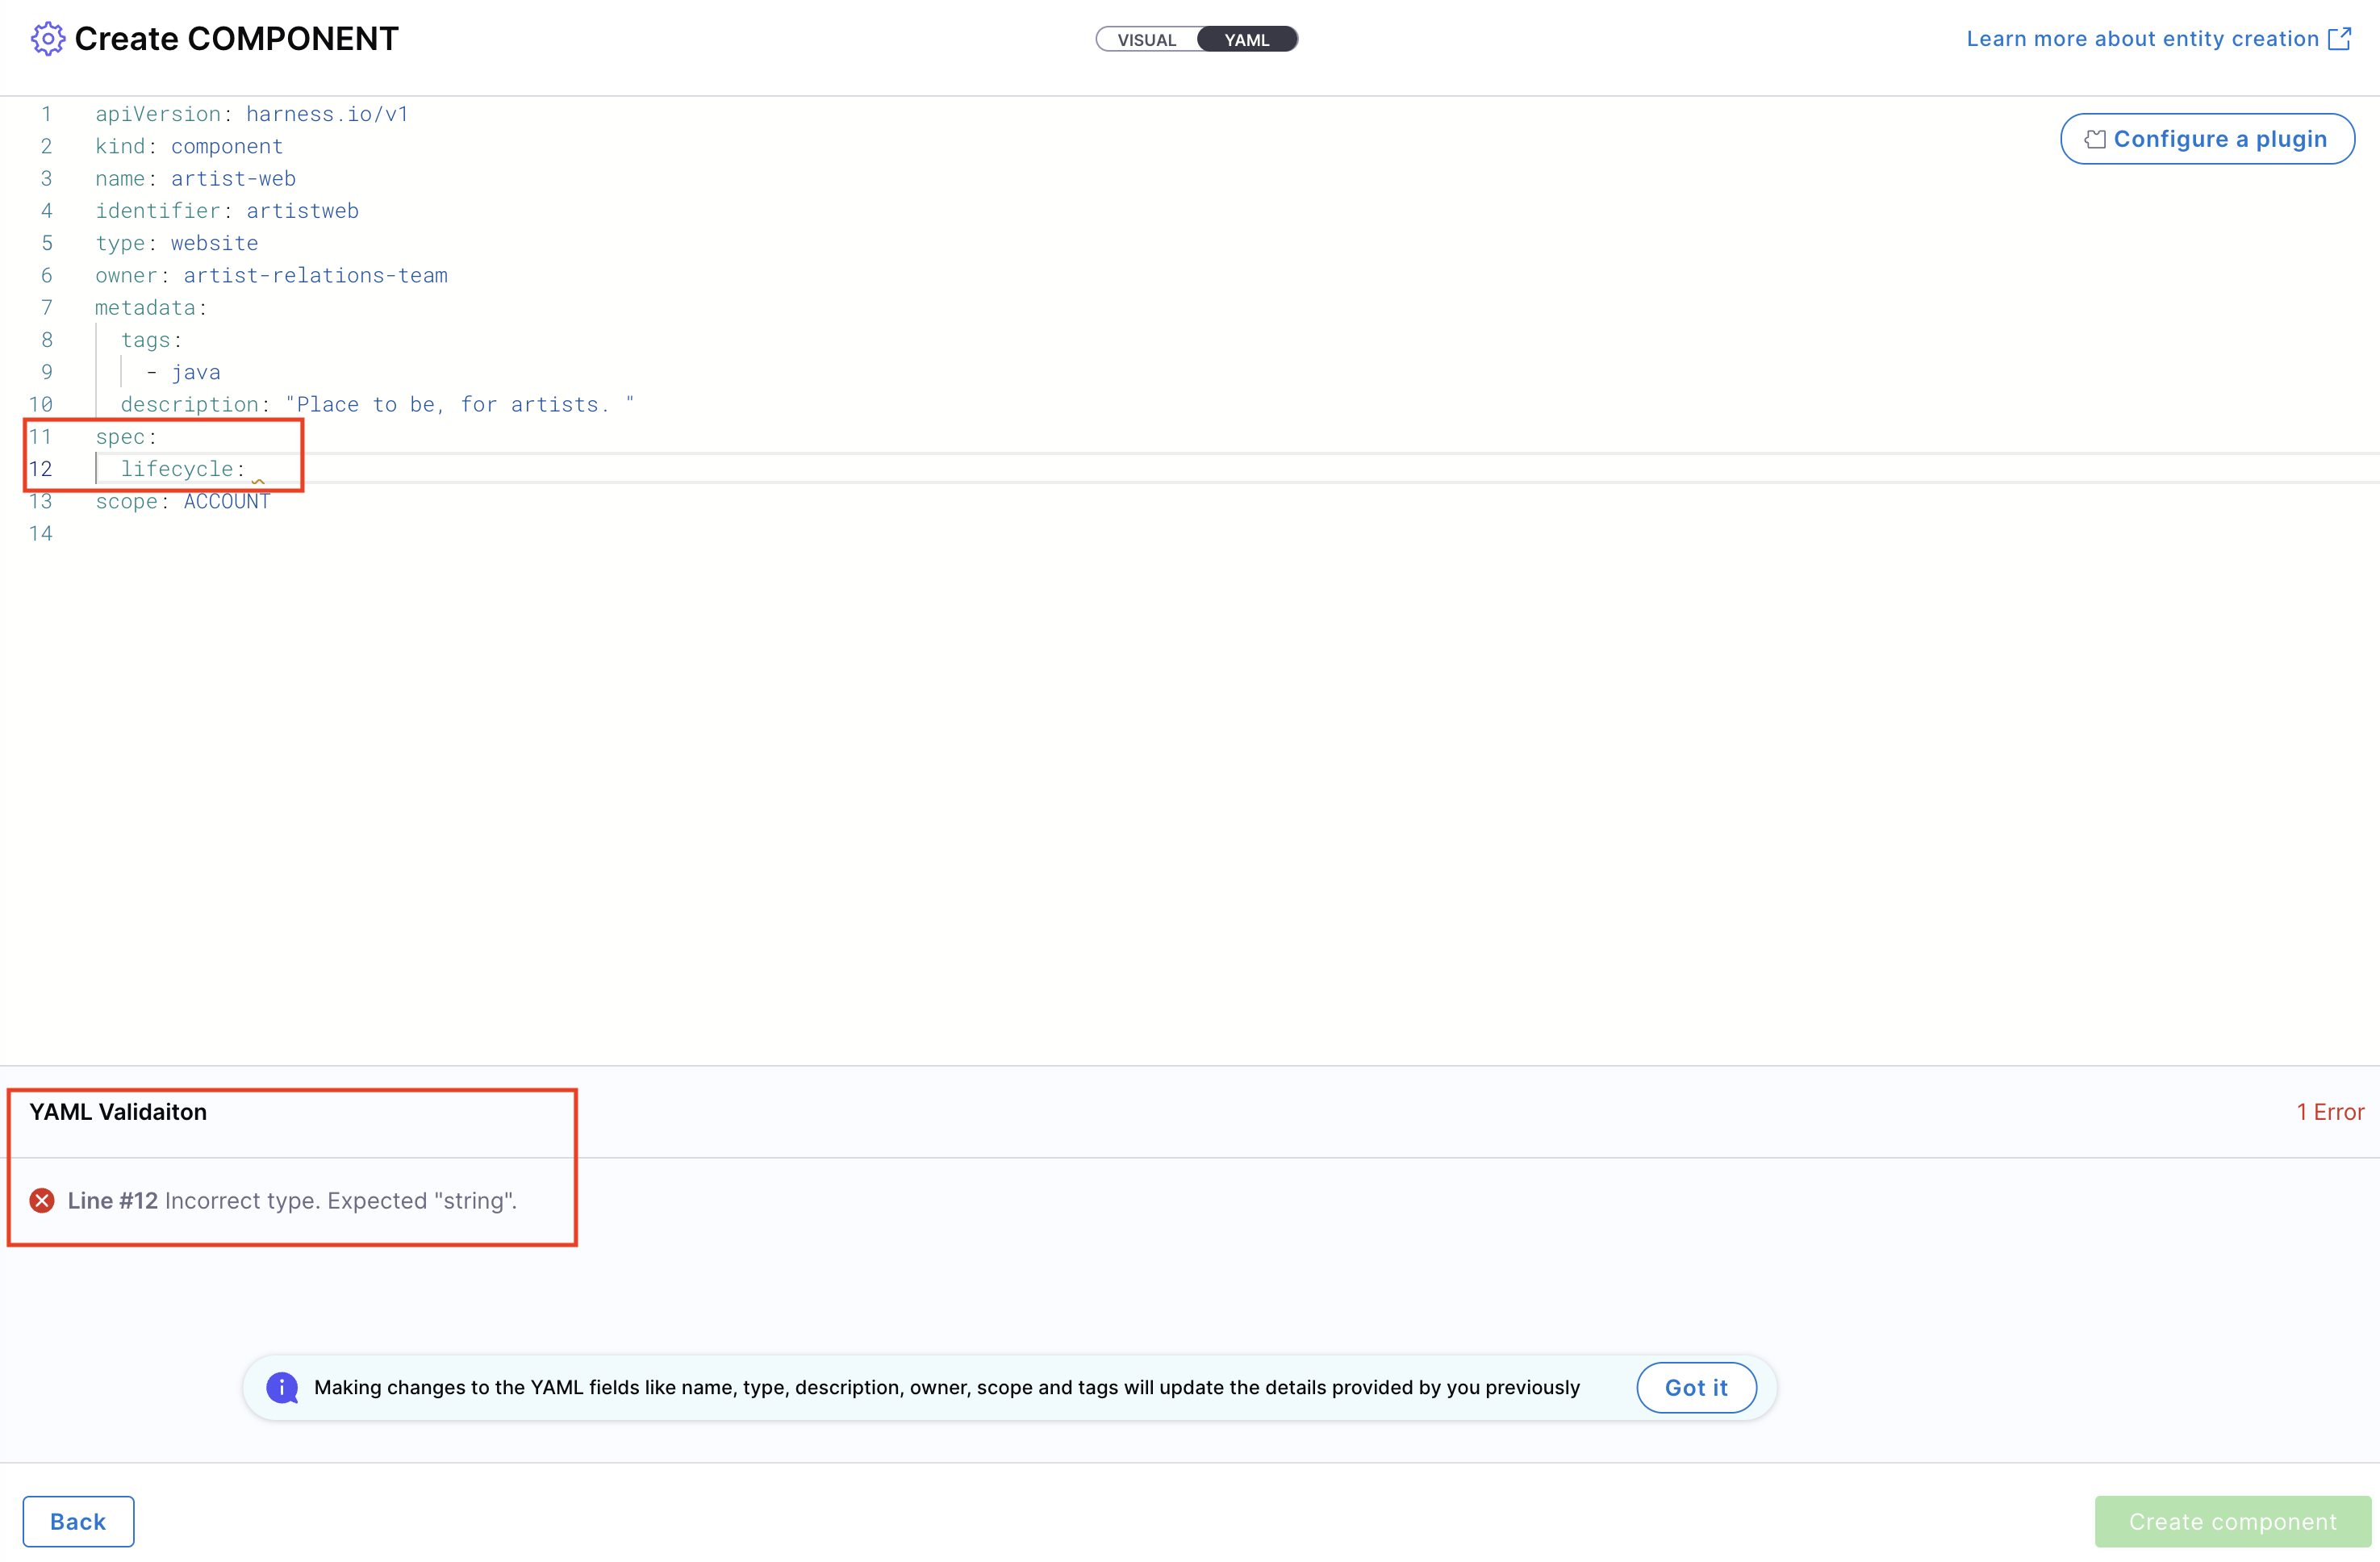Click the blue info icon in banner
2380x1562 pixels.
282,1387
